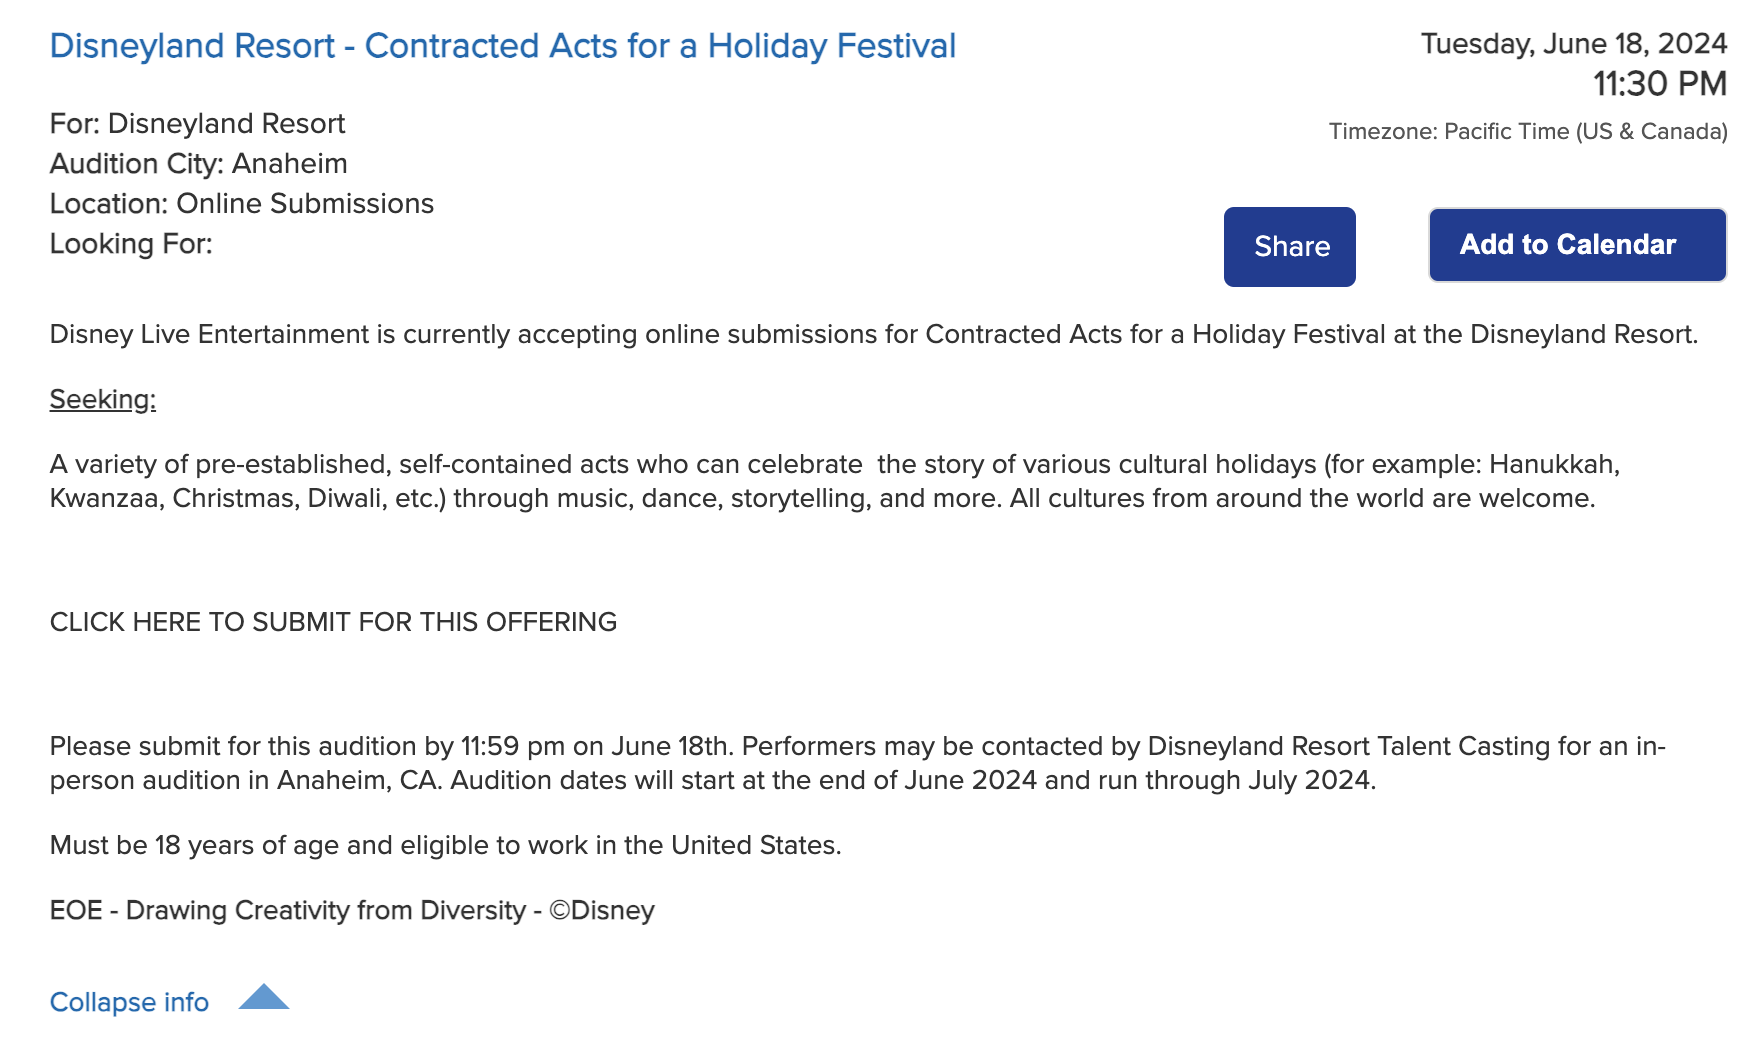Click the Timezone: Pacific Time label
The height and width of the screenshot is (1058, 1752).
click(x=1527, y=132)
